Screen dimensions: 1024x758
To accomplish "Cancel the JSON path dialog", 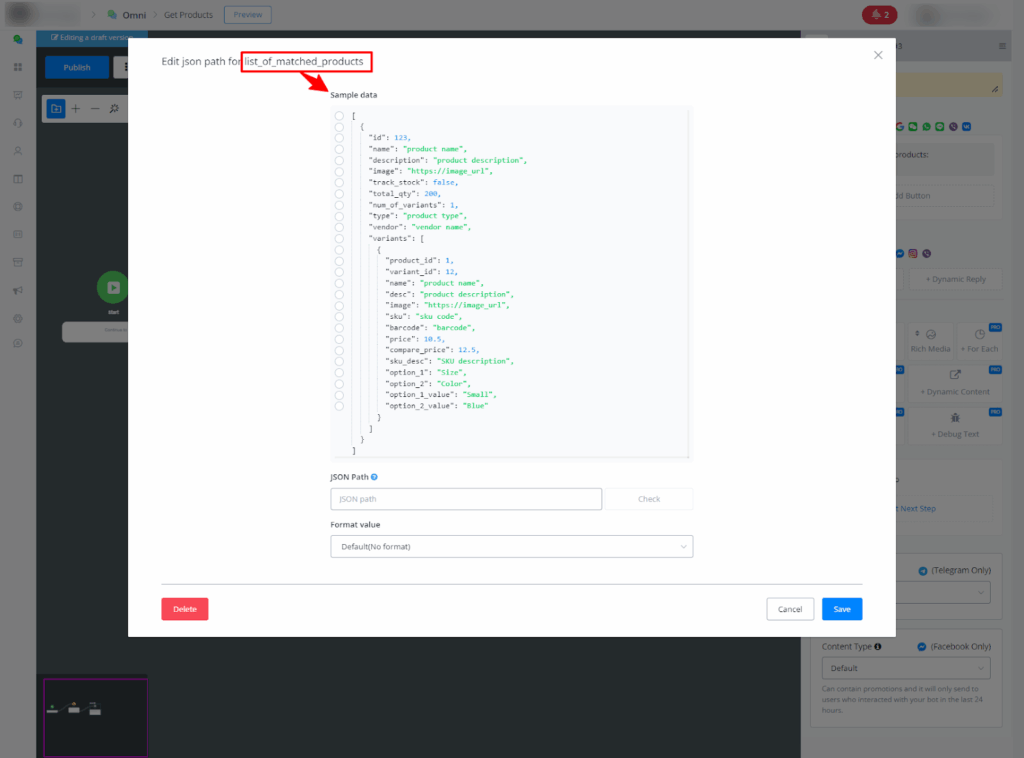I will (790, 609).
